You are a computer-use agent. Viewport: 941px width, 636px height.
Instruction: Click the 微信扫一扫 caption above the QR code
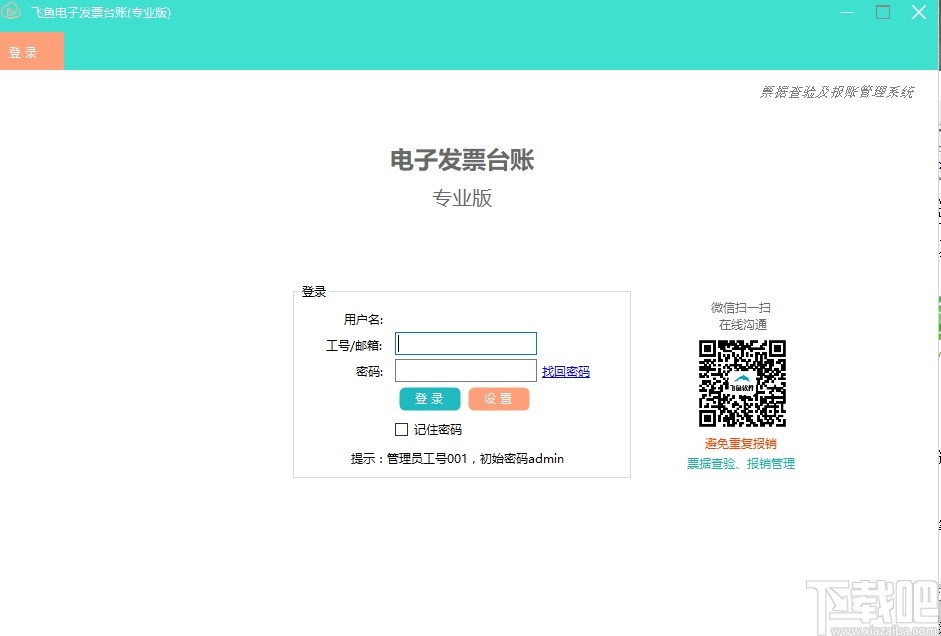pyautogui.click(x=741, y=307)
